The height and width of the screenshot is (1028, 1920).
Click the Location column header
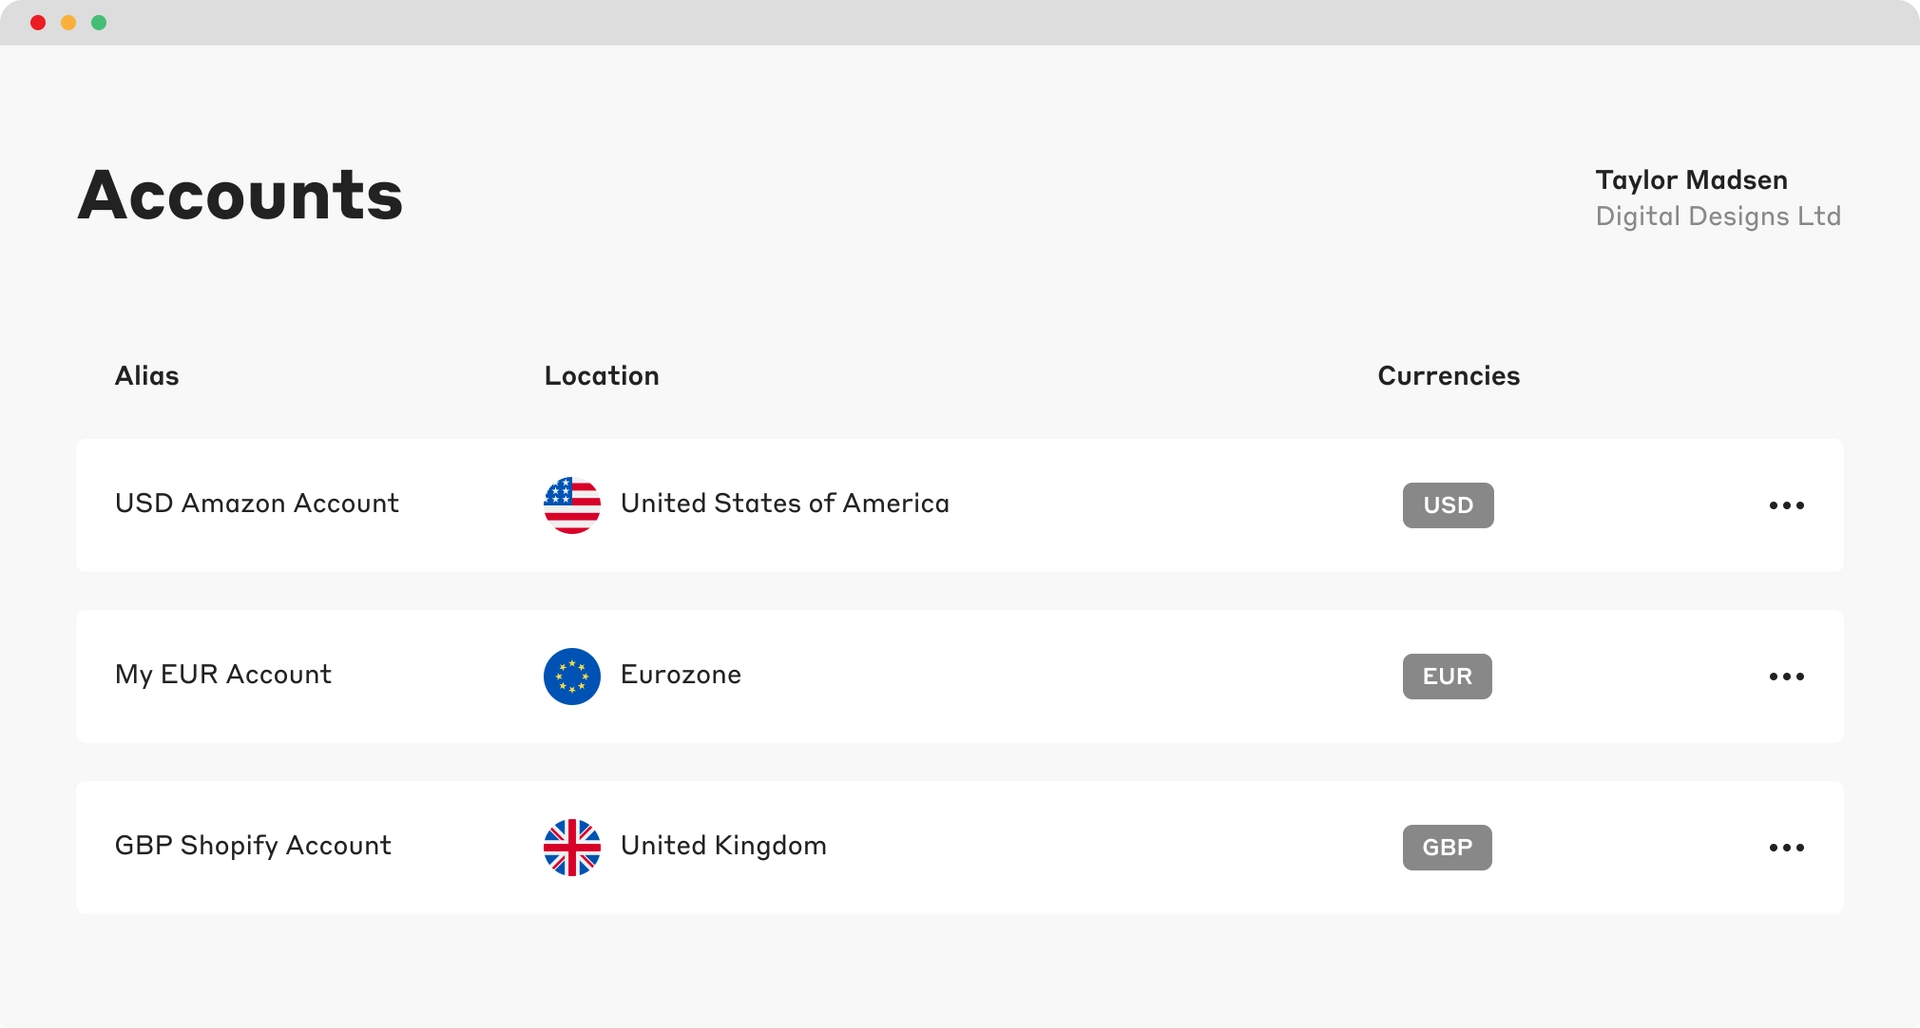(x=601, y=376)
